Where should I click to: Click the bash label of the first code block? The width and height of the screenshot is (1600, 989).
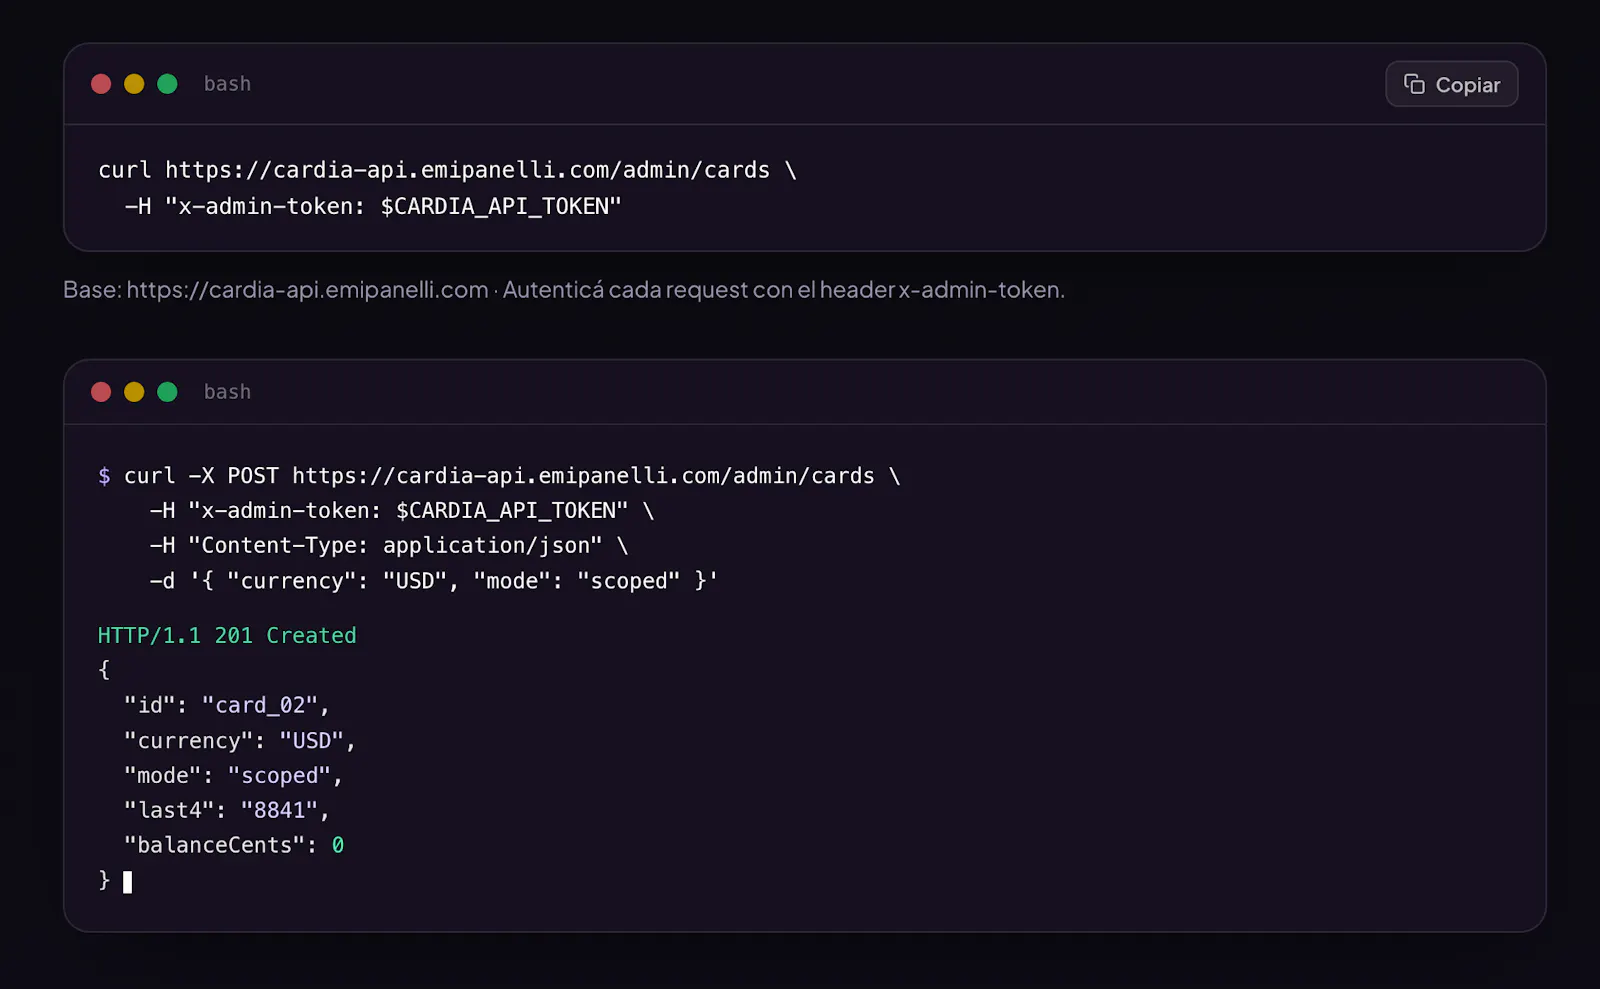[x=227, y=84]
